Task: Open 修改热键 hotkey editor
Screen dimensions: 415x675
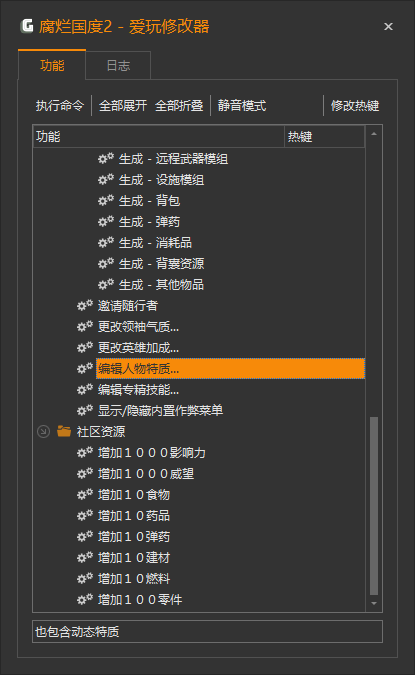Action: point(355,105)
